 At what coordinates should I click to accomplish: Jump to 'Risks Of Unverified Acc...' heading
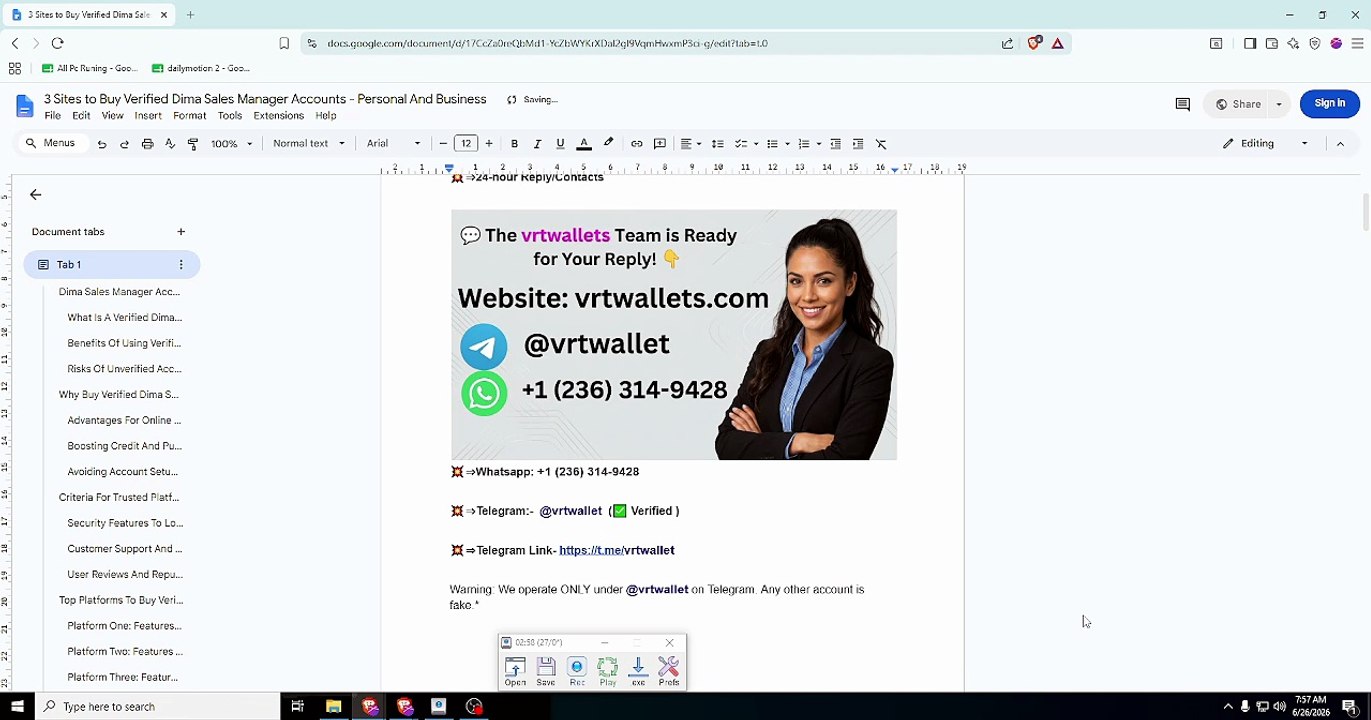pos(124,369)
